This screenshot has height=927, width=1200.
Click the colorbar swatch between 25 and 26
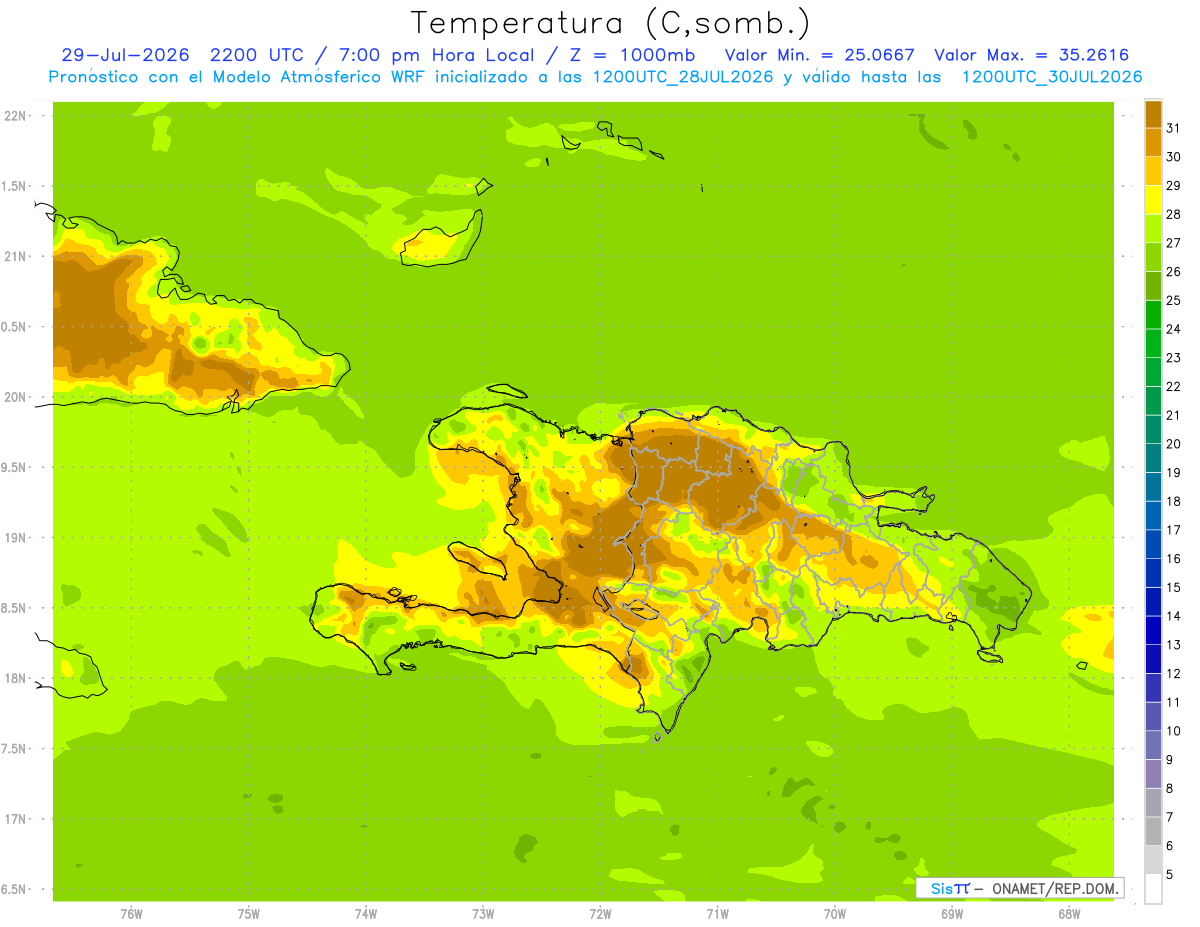tap(1153, 287)
